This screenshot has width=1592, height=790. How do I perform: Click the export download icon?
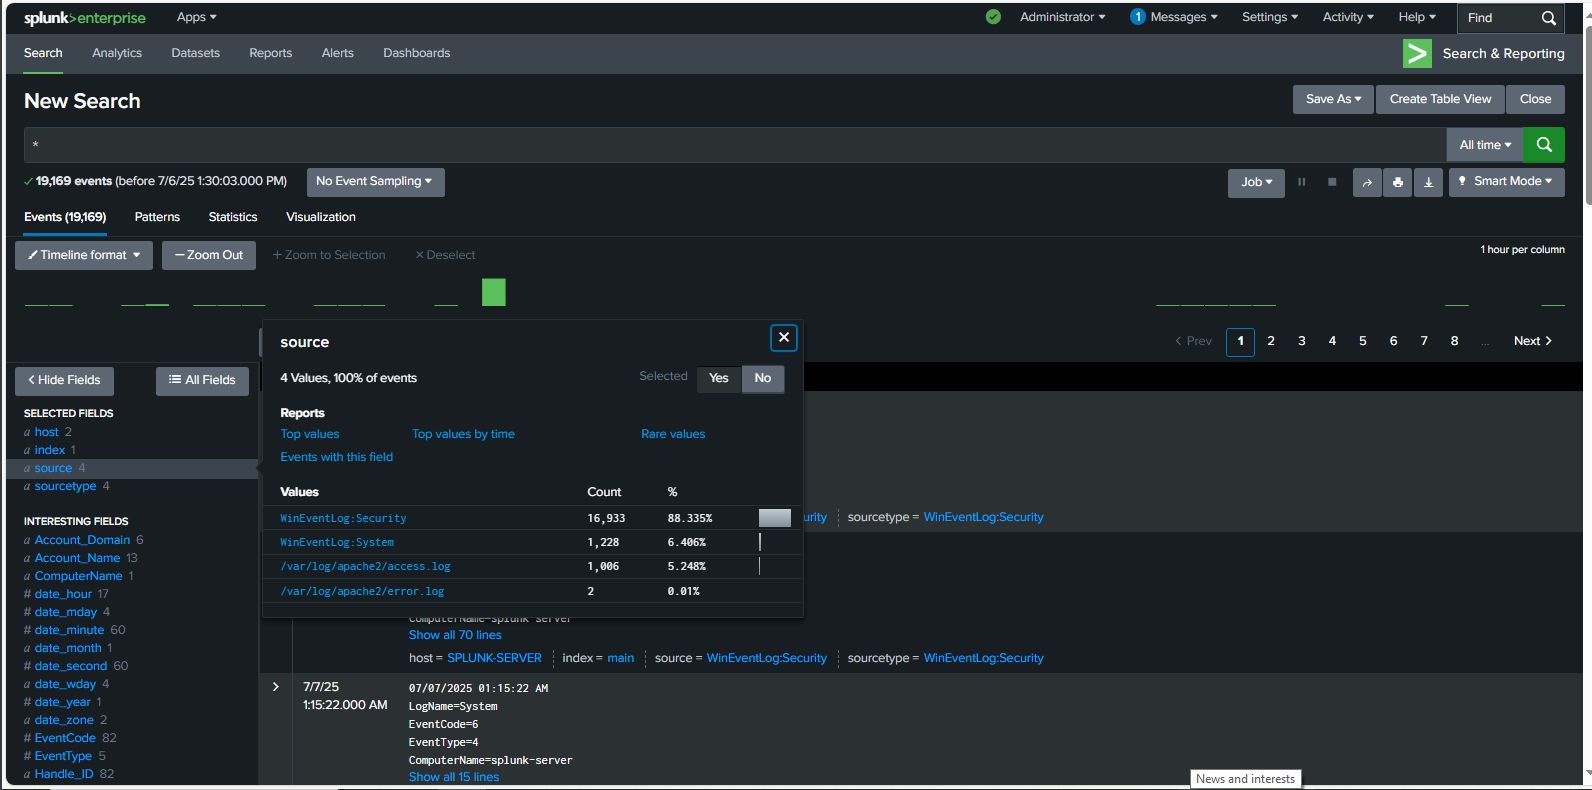tap(1428, 182)
